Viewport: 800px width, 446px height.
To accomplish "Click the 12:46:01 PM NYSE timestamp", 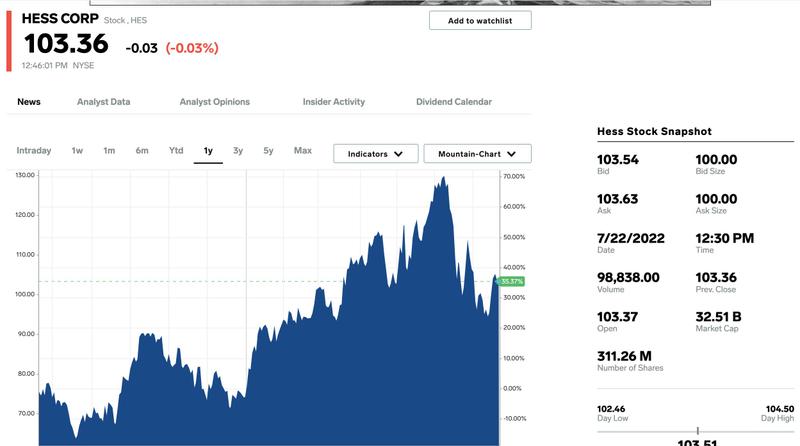I will [58, 65].
